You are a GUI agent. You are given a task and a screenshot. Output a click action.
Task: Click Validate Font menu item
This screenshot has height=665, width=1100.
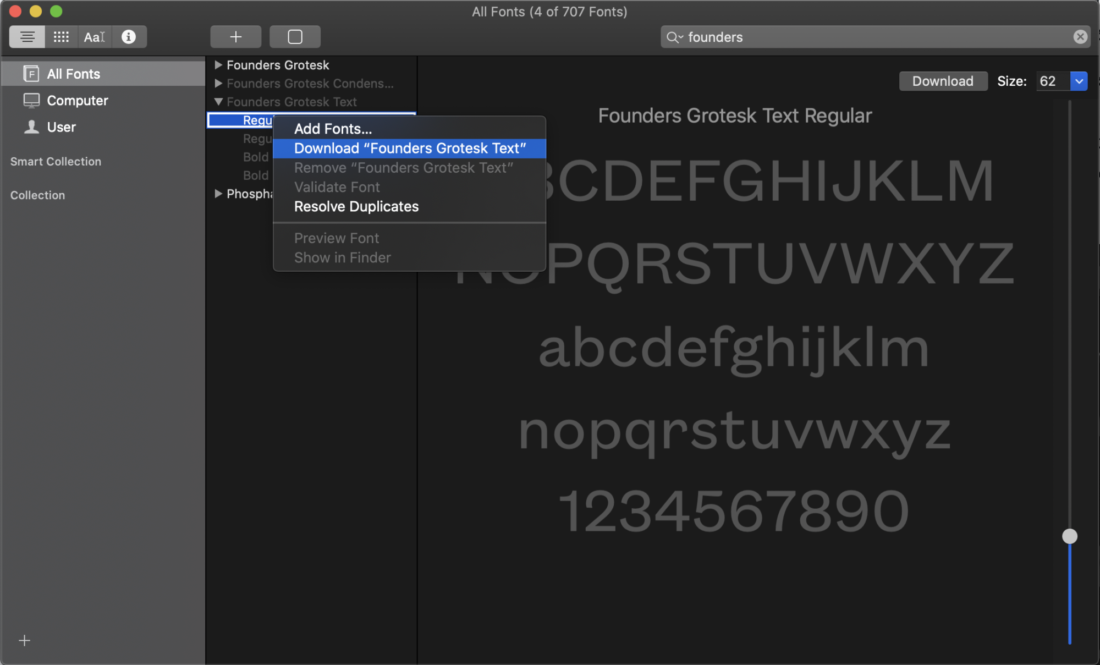click(x=410, y=187)
